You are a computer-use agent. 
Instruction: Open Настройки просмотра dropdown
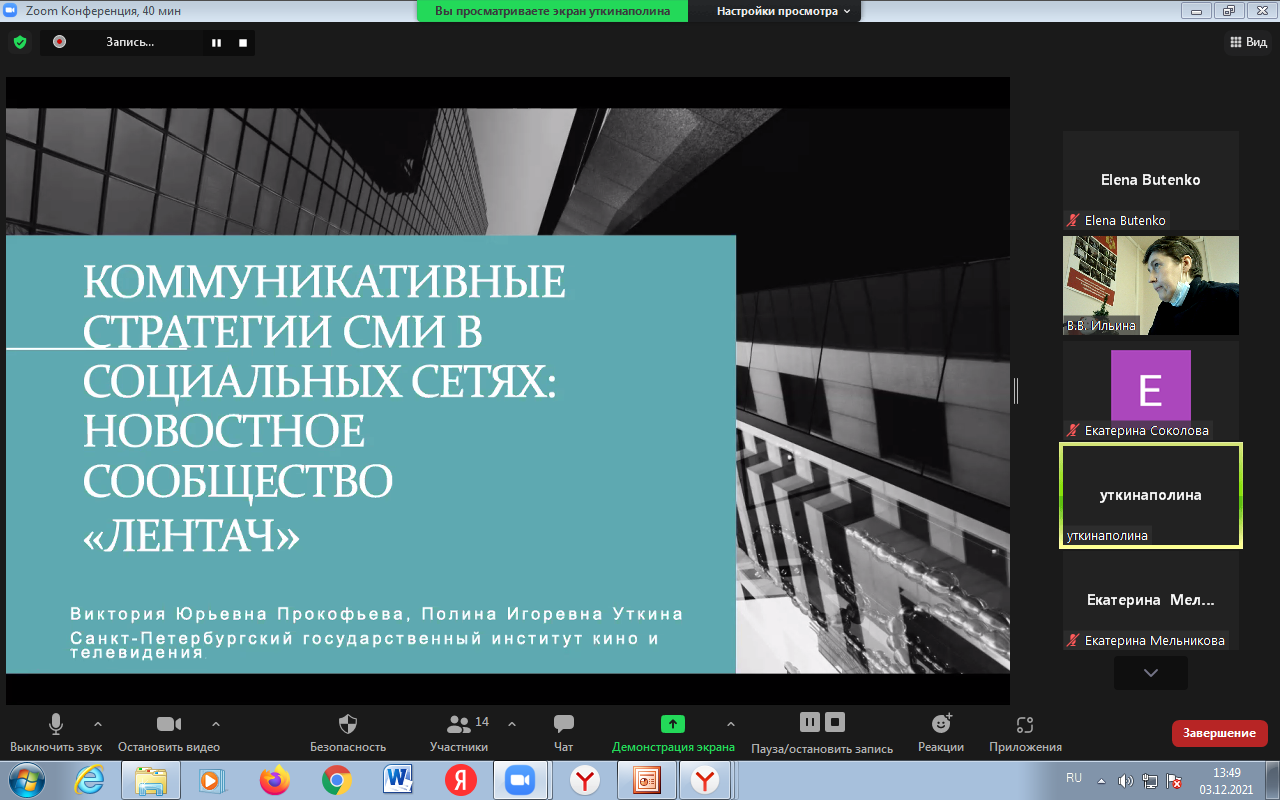coord(783,11)
